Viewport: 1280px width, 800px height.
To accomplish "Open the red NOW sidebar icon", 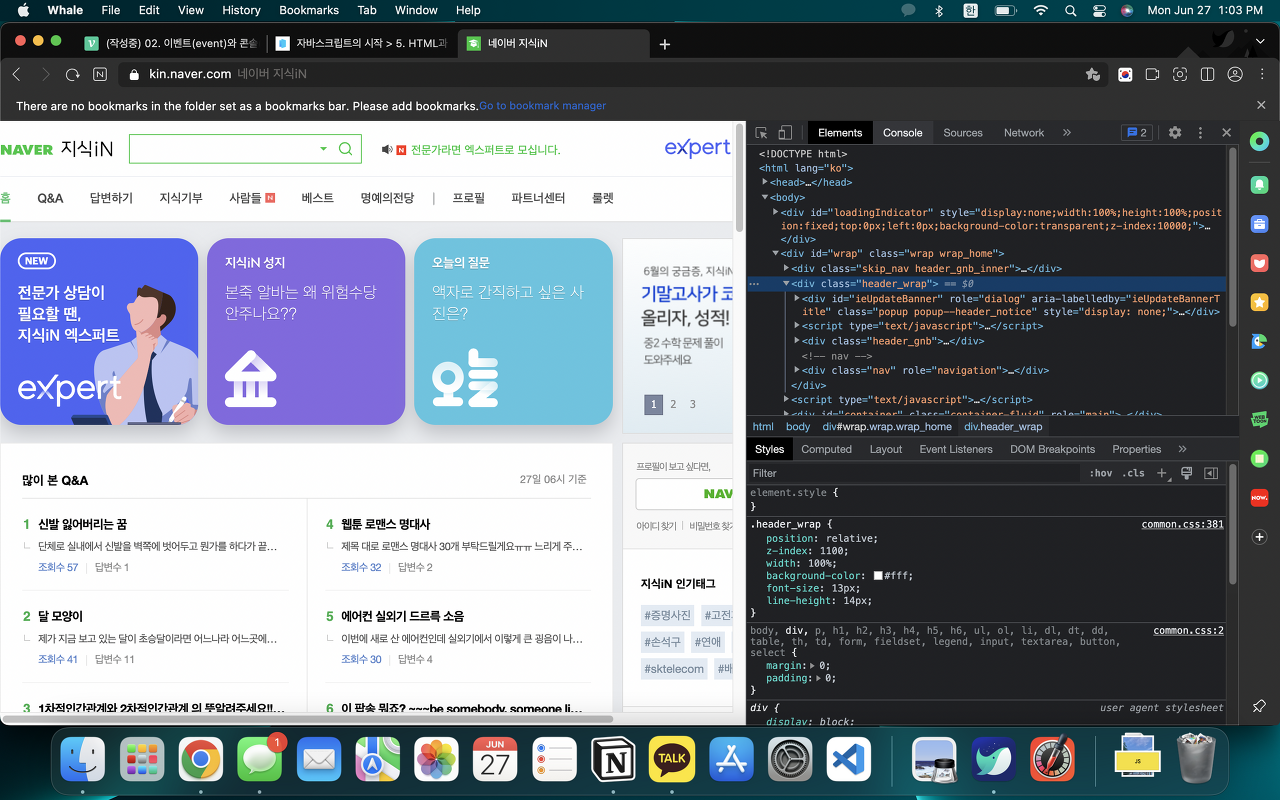I will pos(1260,497).
